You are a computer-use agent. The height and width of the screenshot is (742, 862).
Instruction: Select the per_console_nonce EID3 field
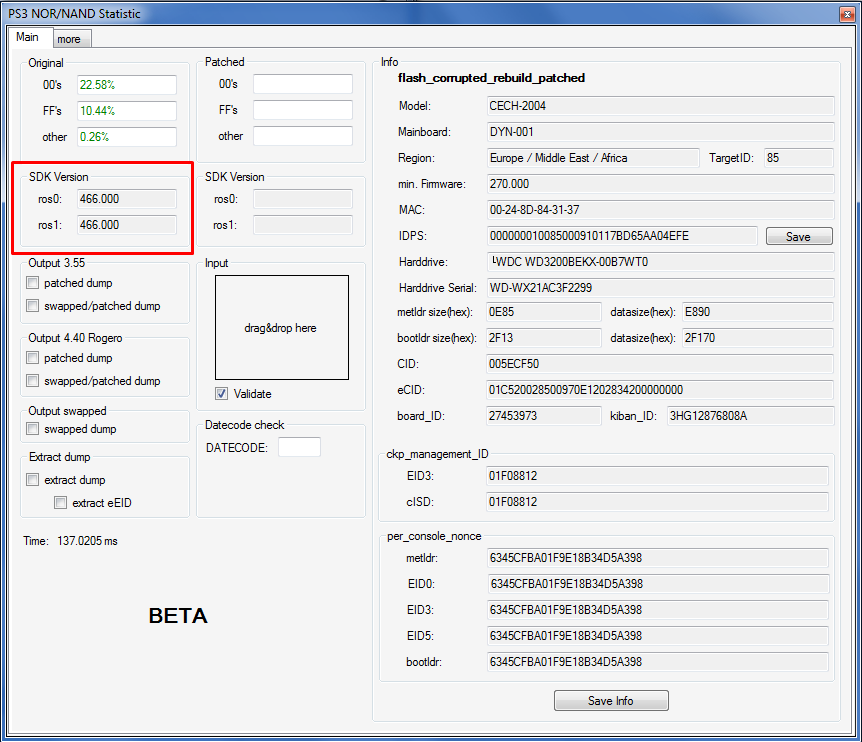pyautogui.click(x=658, y=610)
